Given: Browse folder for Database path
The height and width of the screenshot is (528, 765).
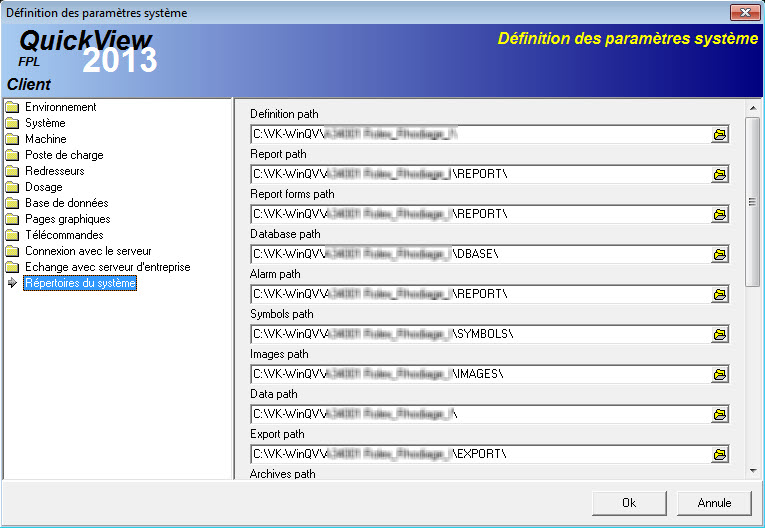Looking at the screenshot, I should pos(720,255).
